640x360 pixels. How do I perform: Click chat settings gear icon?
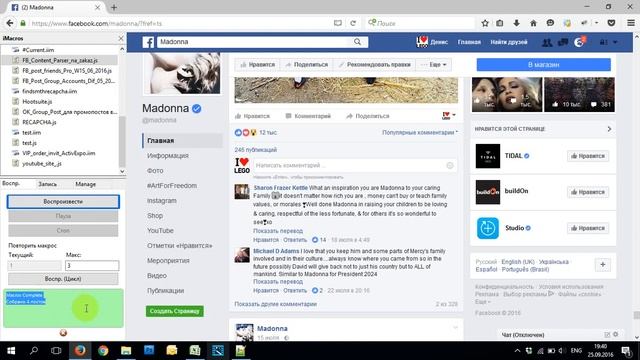click(616, 334)
